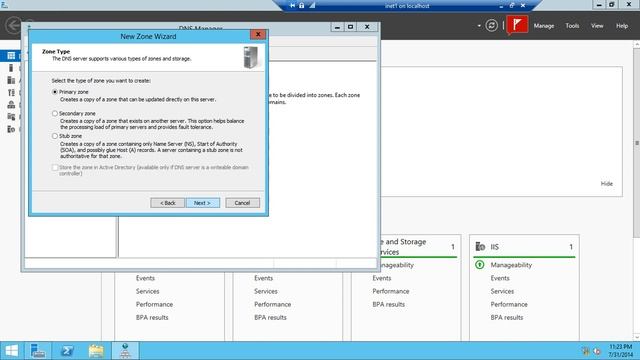This screenshot has height=360, width=640.
Task: Open the File and Storage Services sidebar icon
Action: click(x=11, y=117)
